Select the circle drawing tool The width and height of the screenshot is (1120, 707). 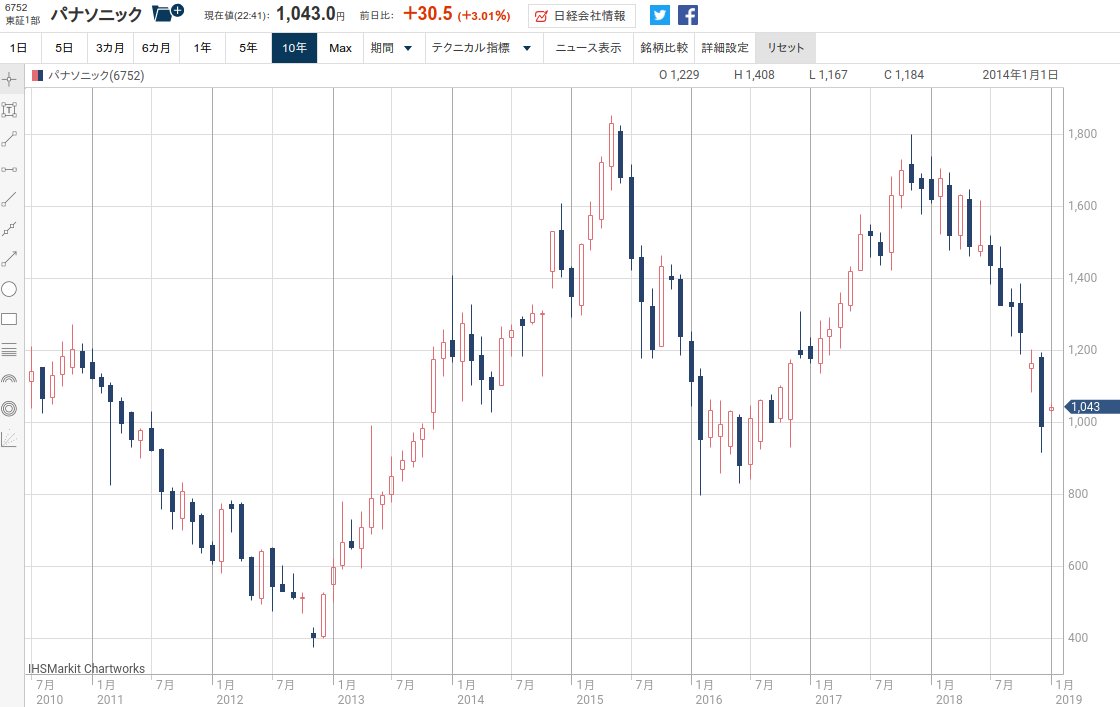click(9, 289)
